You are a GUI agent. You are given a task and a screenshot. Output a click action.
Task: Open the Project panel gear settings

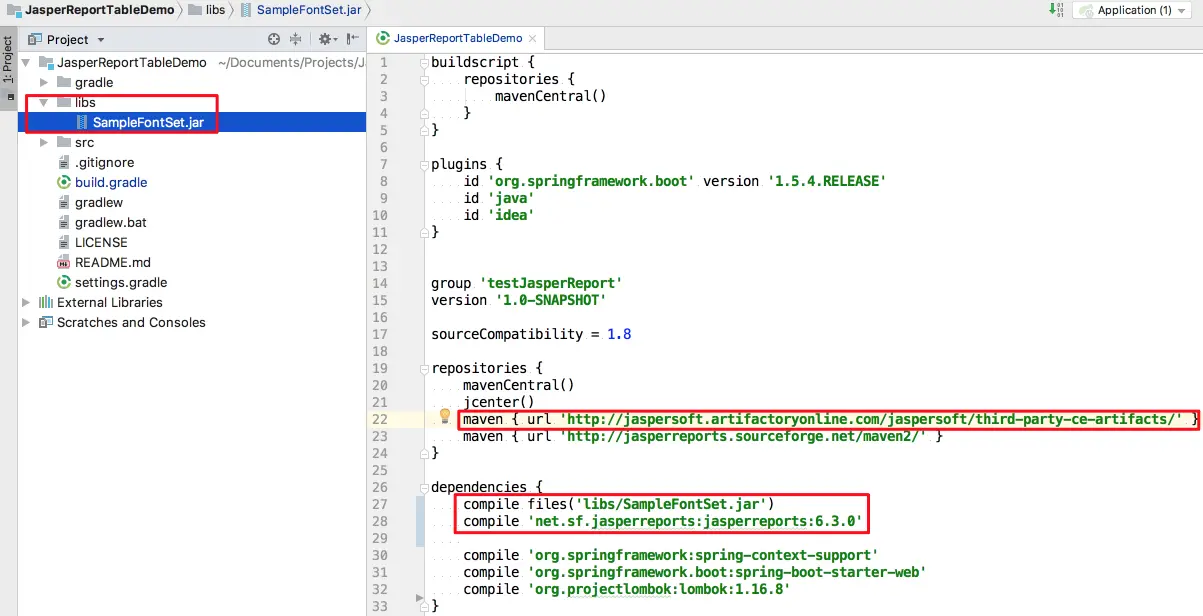pyautogui.click(x=326, y=39)
